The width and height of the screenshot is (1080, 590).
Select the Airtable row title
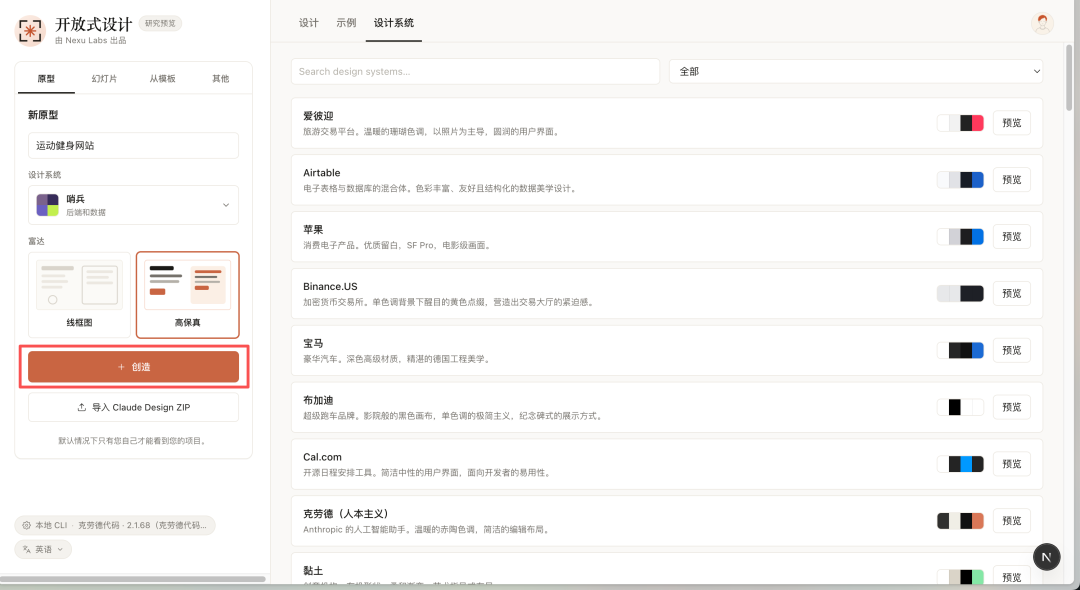click(322, 173)
